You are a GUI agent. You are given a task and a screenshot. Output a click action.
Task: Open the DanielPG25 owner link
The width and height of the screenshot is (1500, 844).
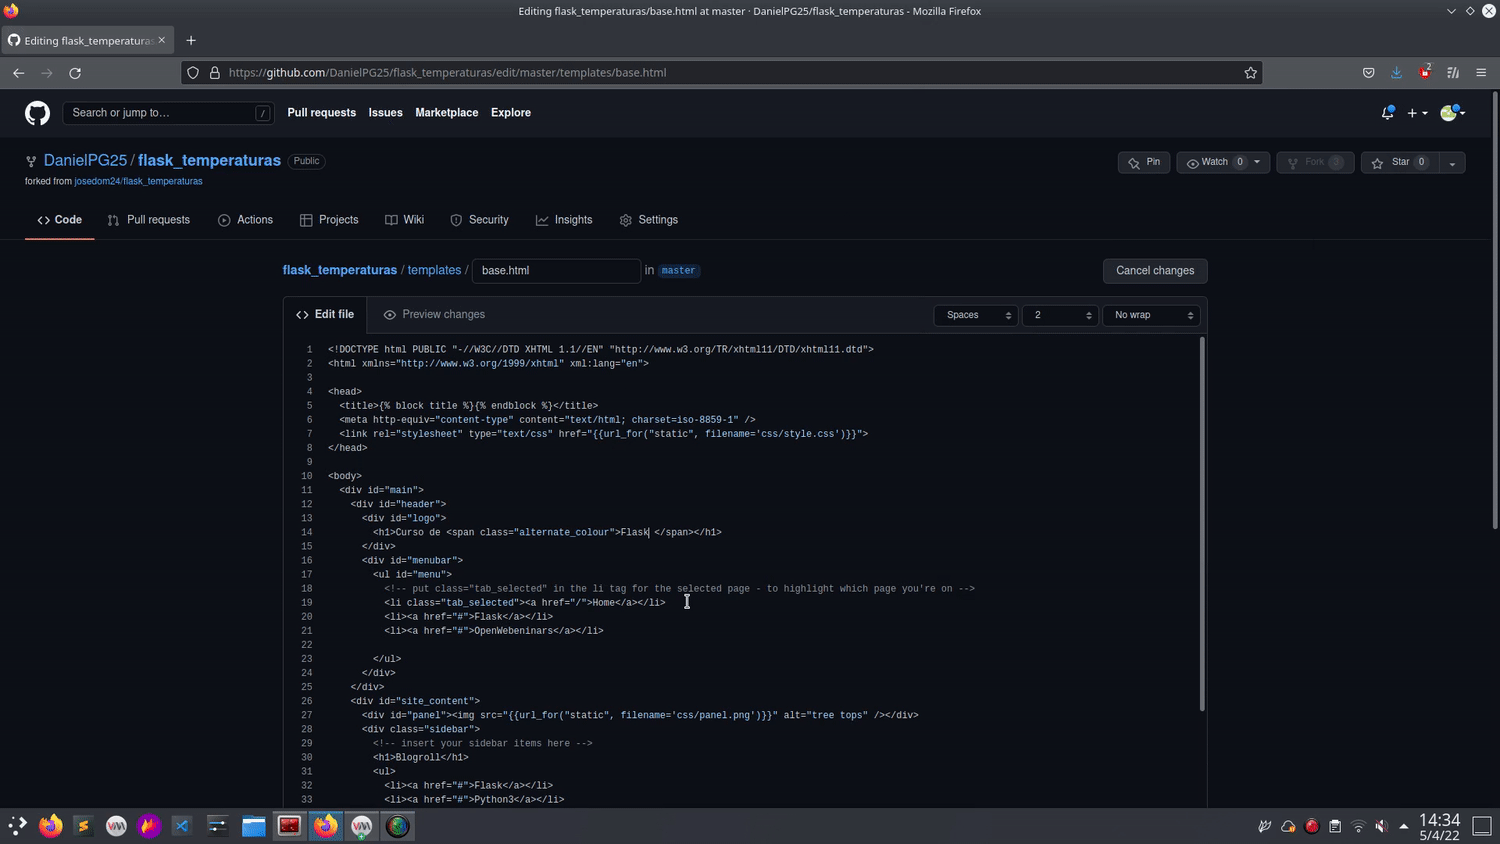(x=85, y=161)
